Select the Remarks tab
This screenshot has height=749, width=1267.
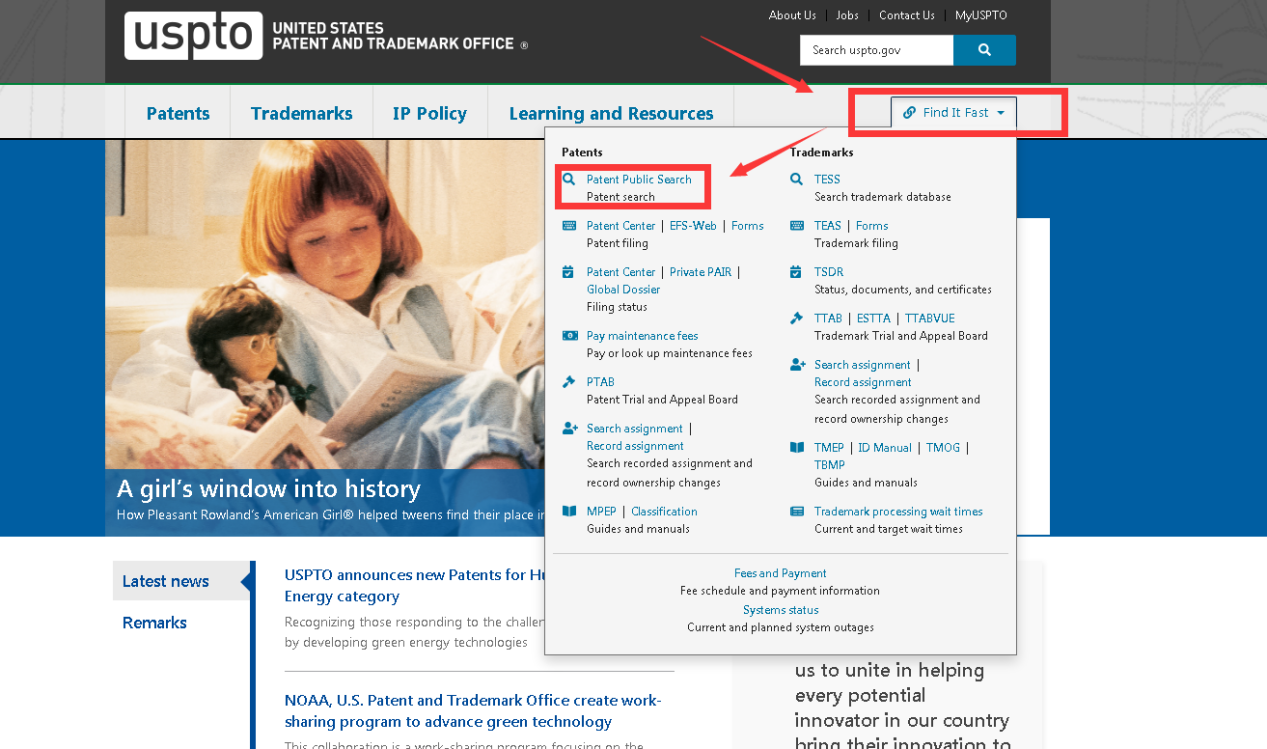[154, 623]
